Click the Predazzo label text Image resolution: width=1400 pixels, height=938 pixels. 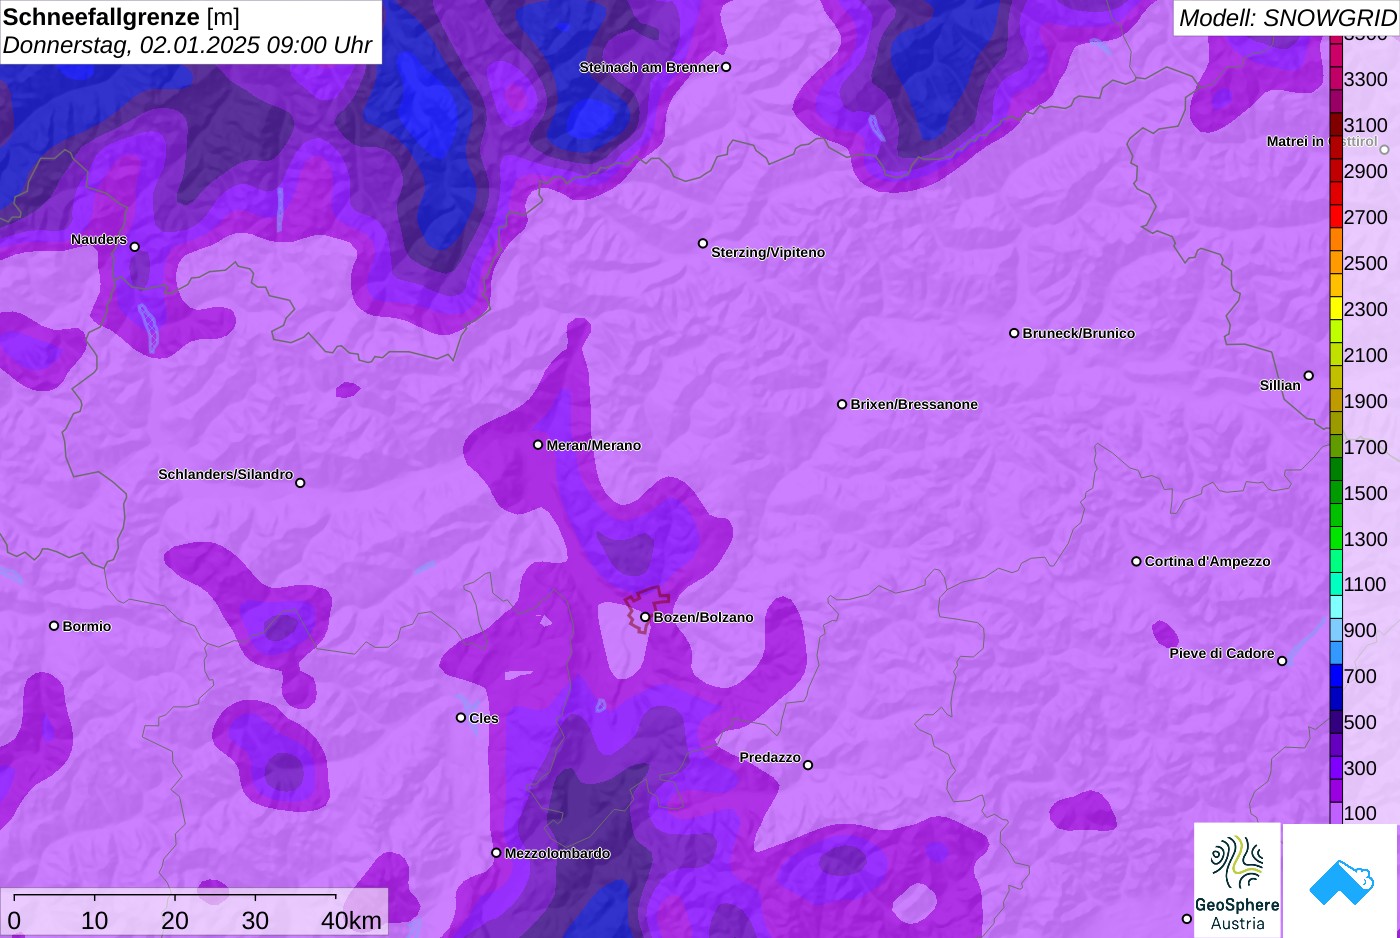[770, 757]
